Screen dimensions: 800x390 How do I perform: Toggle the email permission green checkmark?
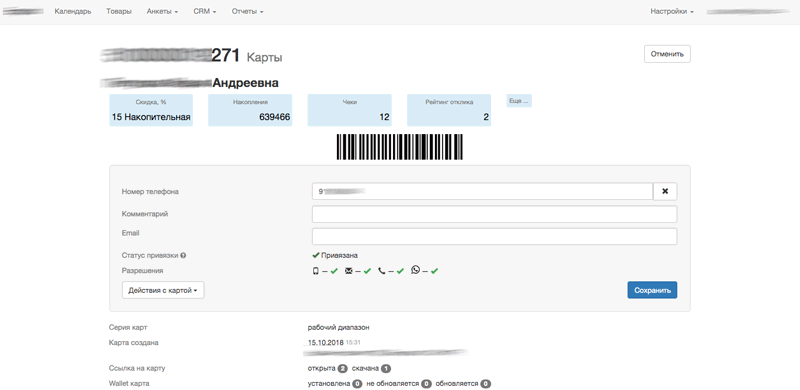point(367,271)
